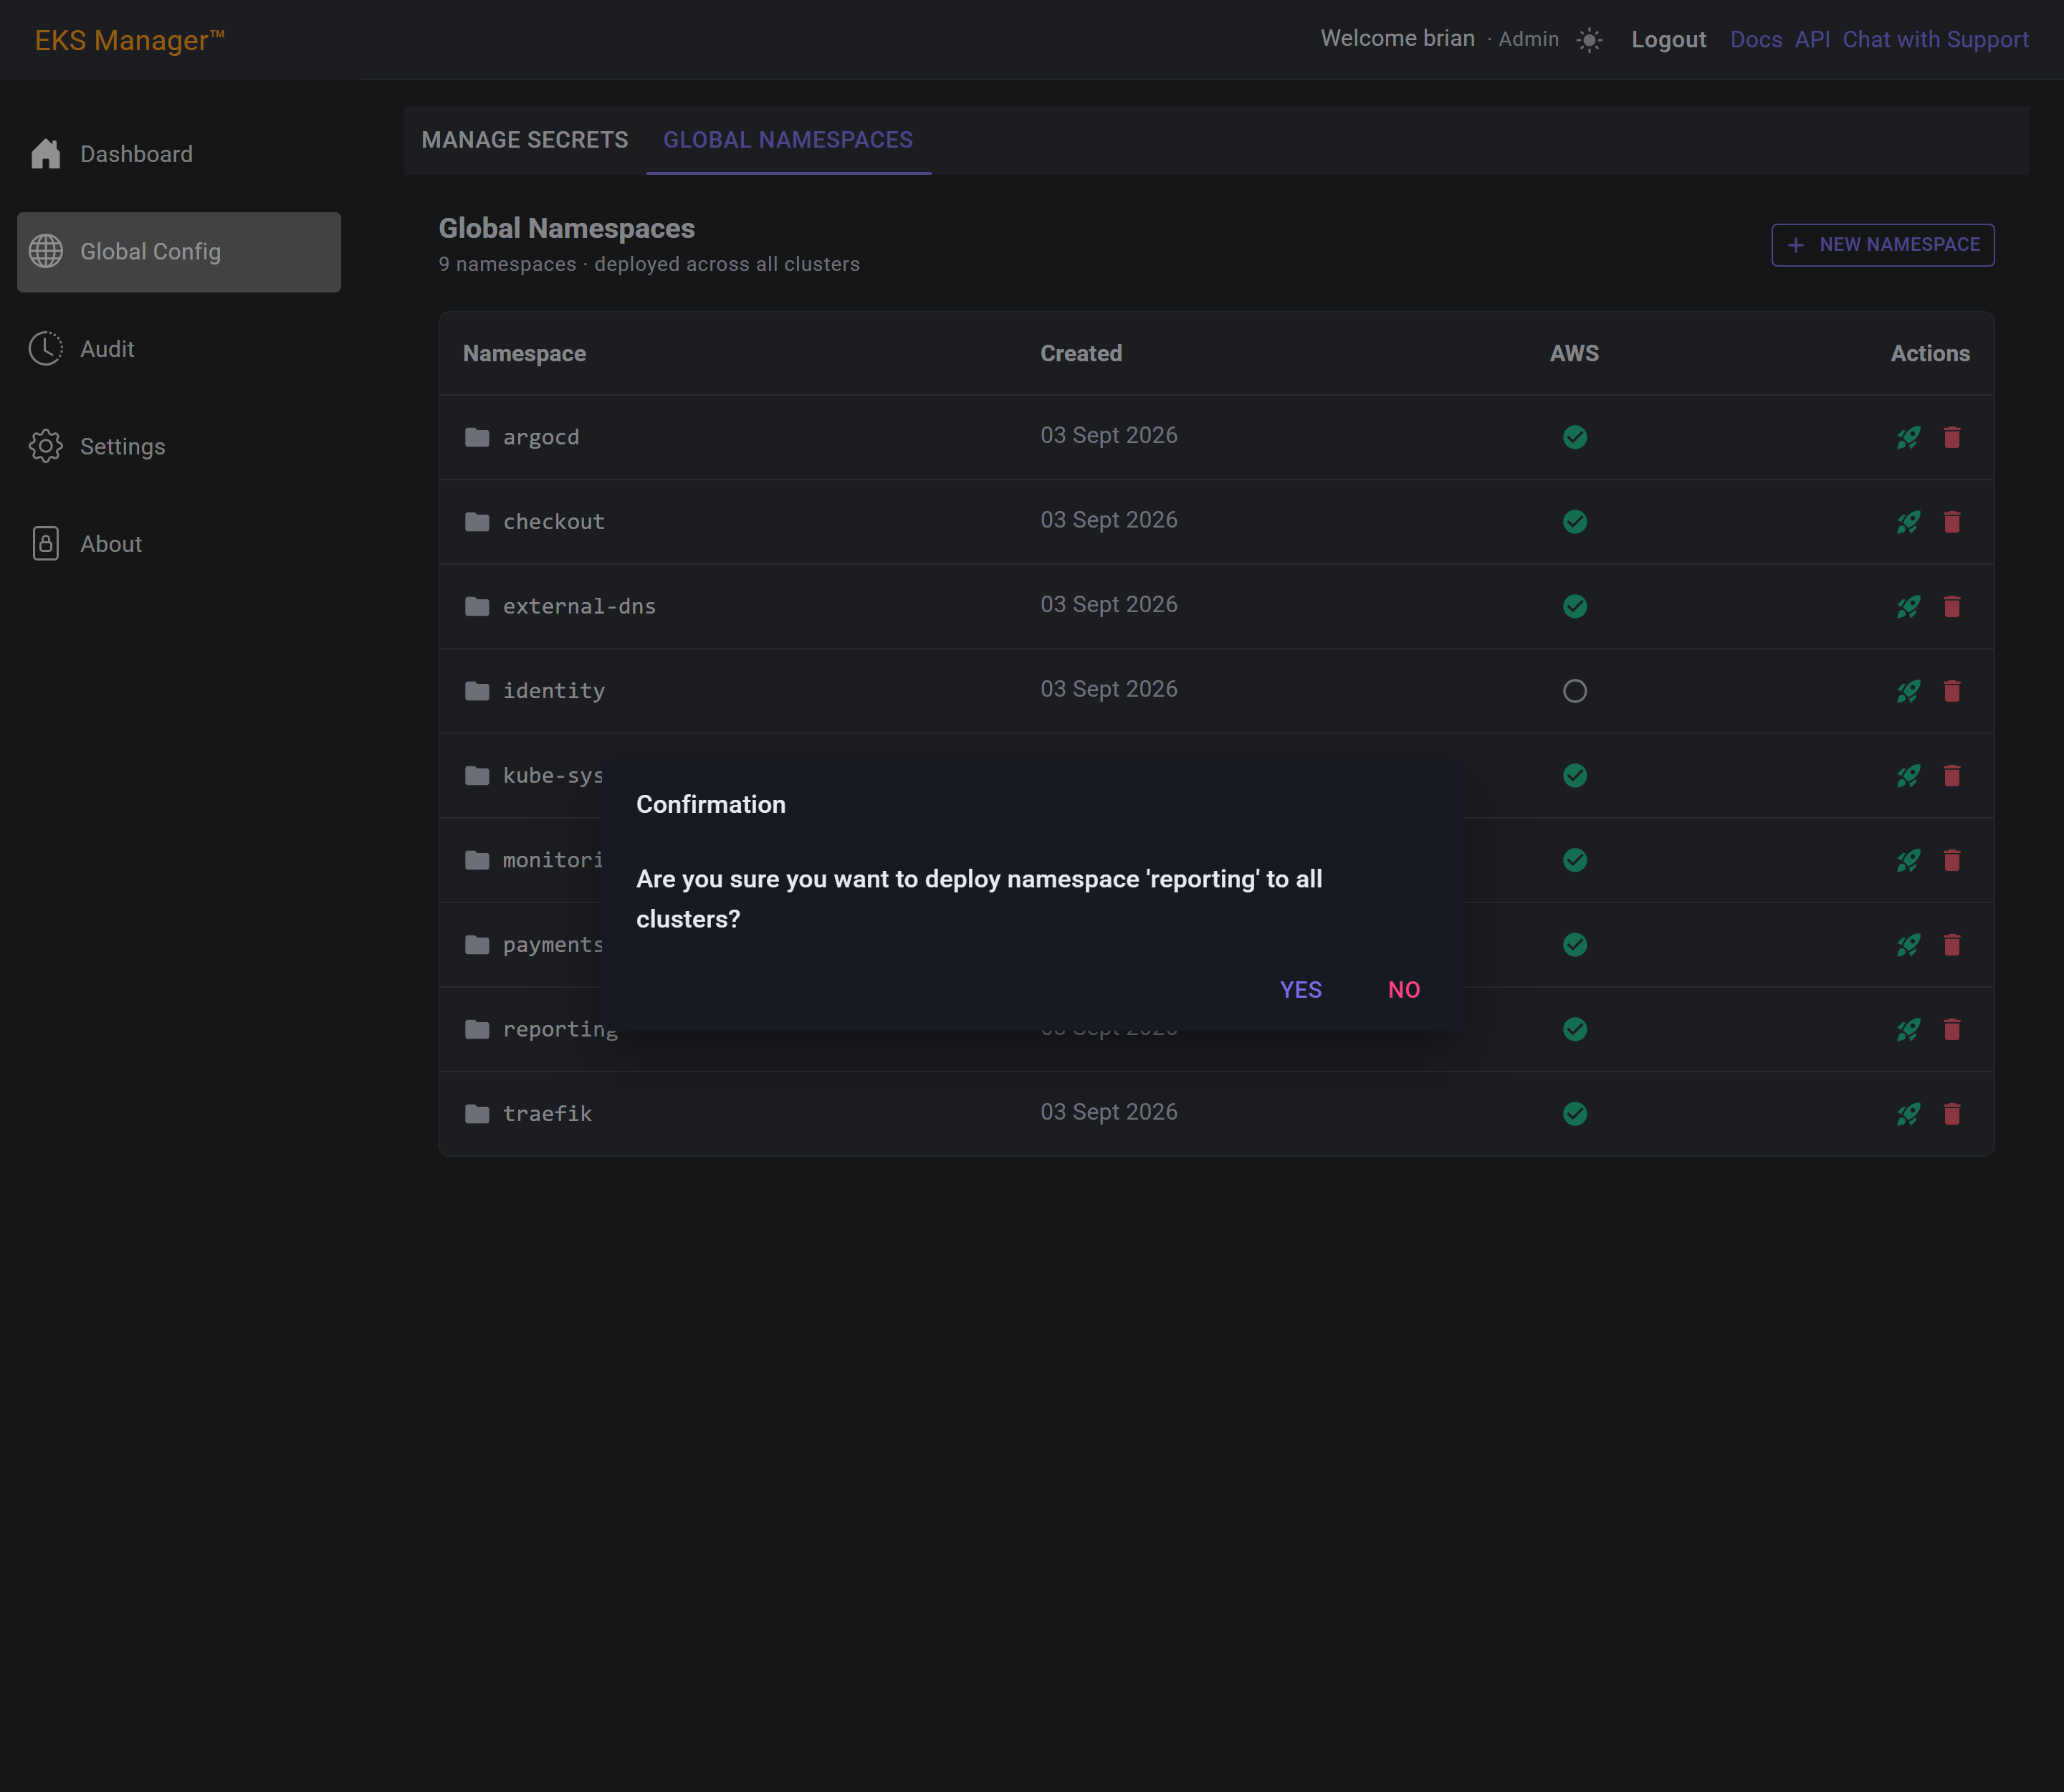This screenshot has height=1792, width=2064.
Task: Deploy the checkout namespace rocket icon
Action: point(1908,522)
